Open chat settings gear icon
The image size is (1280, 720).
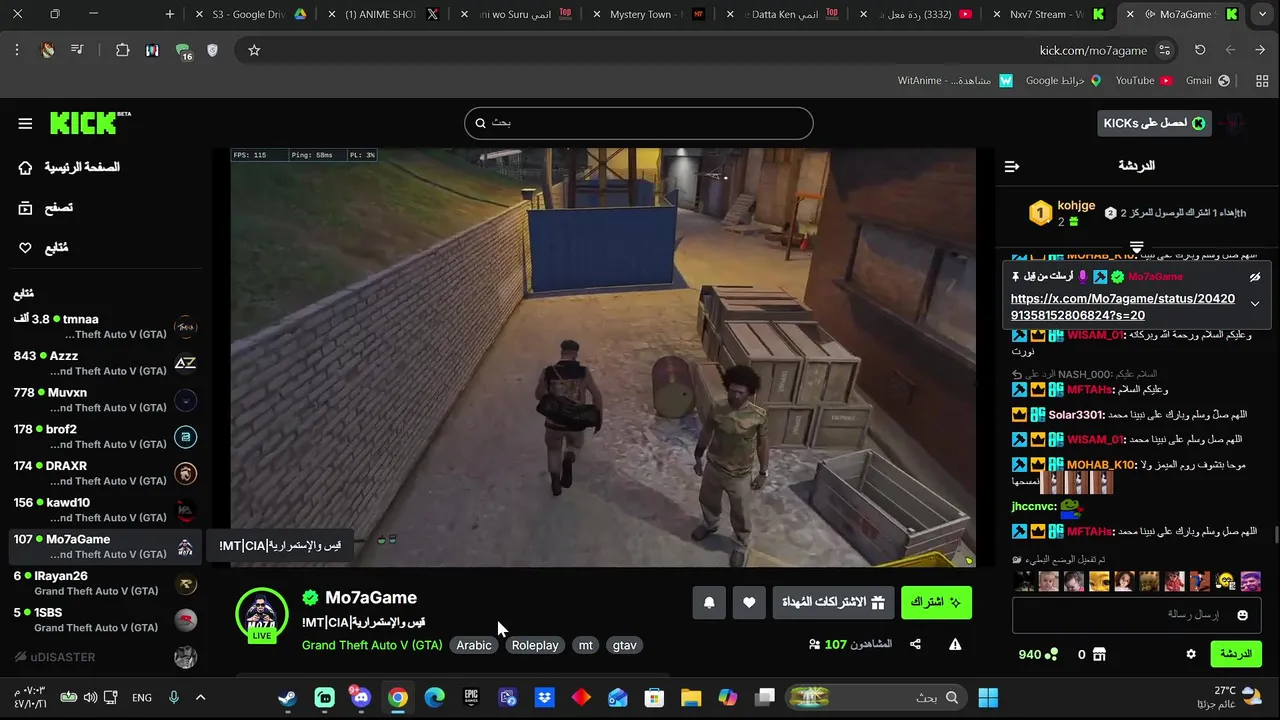pos(1191,654)
